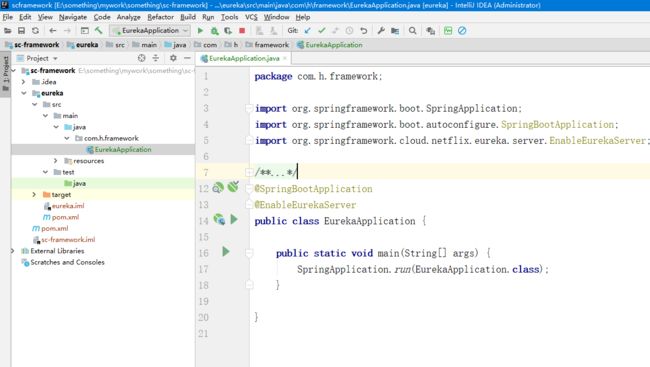The image size is (650, 367).
Task: Click the Save All toolbar icon
Action: pyautogui.click(x=21, y=31)
